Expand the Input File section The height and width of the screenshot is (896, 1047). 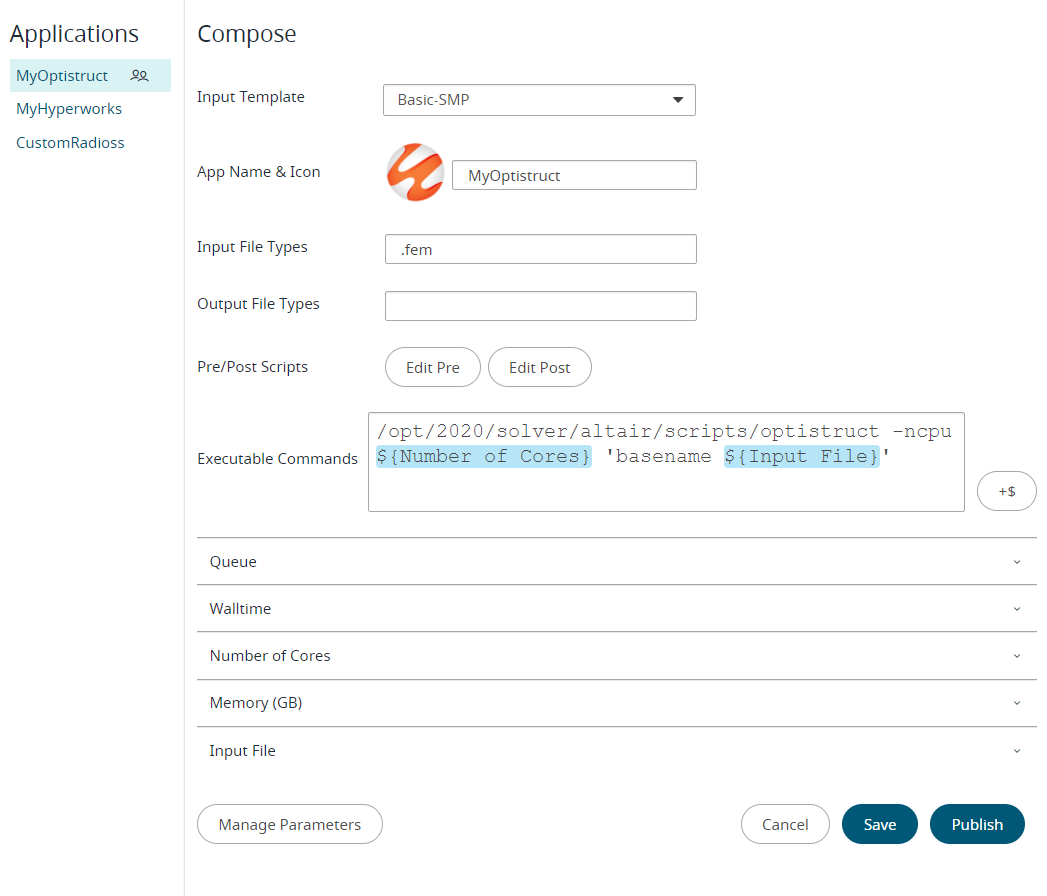point(616,750)
